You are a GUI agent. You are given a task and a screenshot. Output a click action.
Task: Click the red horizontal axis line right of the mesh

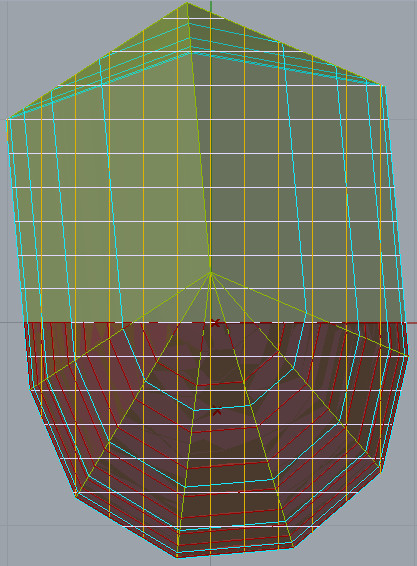412,323
